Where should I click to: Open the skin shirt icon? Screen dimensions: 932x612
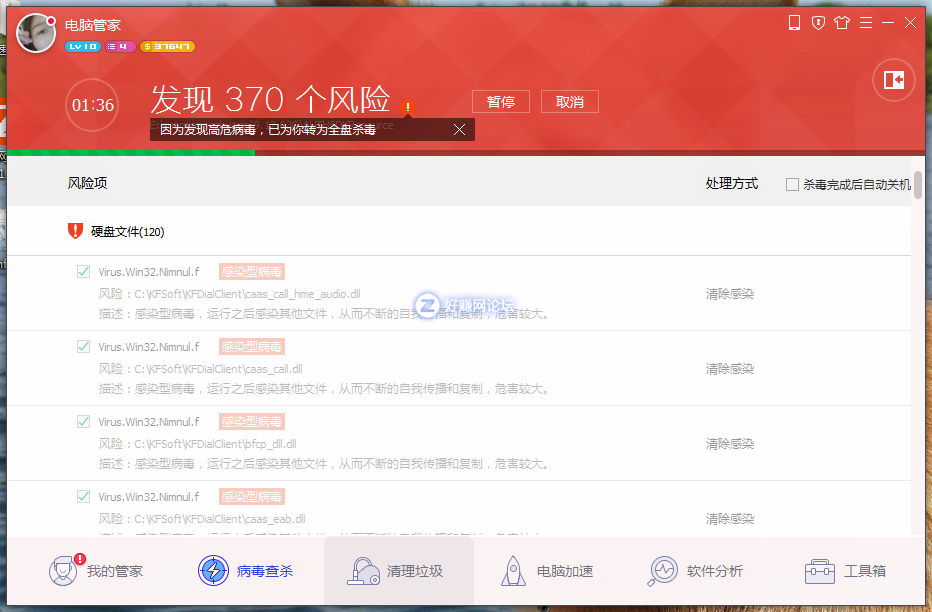click(842, 23)
